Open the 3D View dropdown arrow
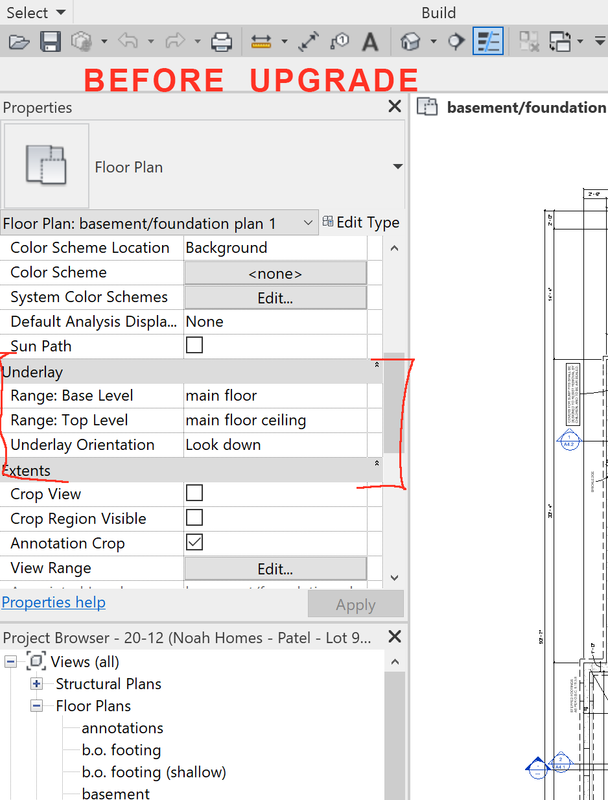This screenshot has width=608, height=800. pos(434,41)
